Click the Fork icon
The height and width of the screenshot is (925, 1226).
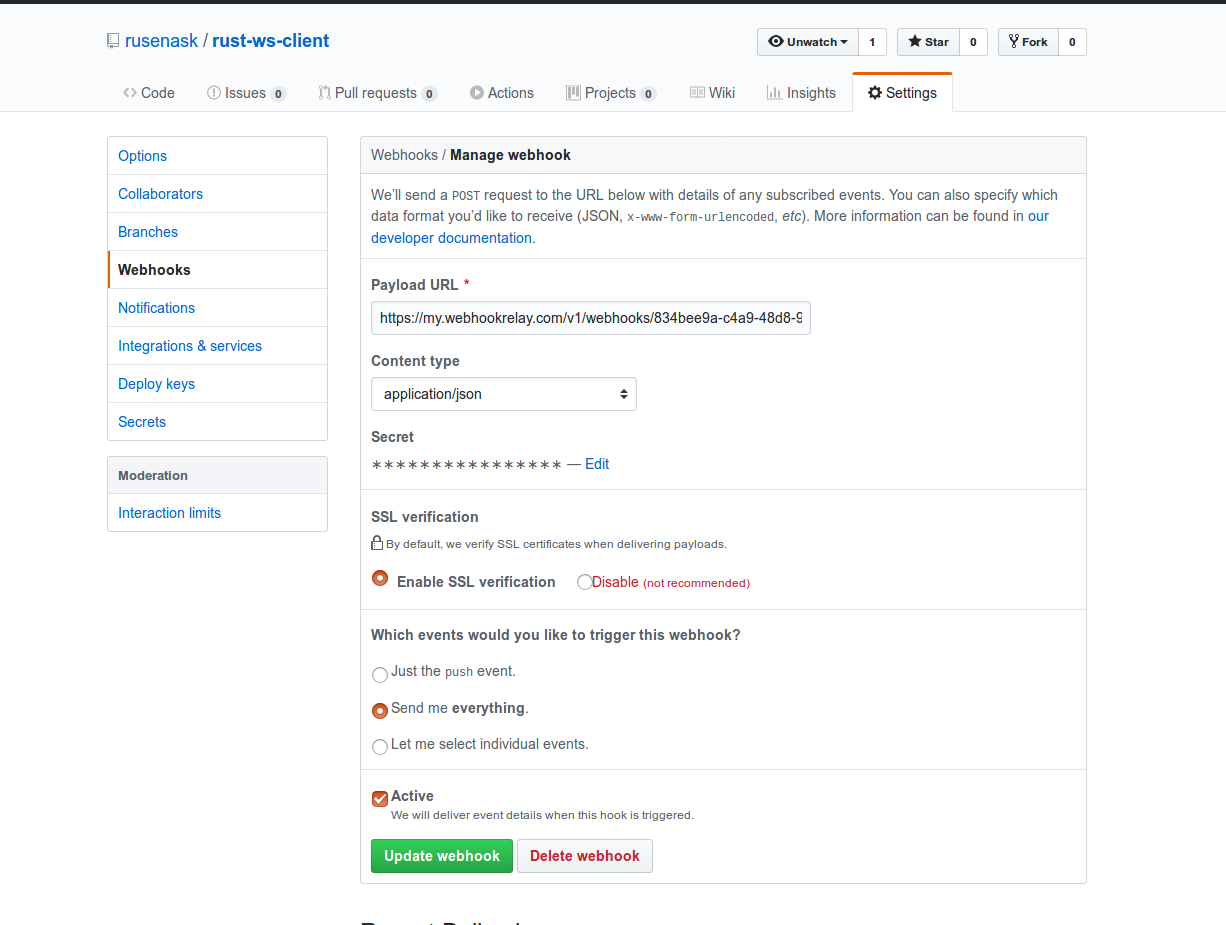tap(1013, 41)
